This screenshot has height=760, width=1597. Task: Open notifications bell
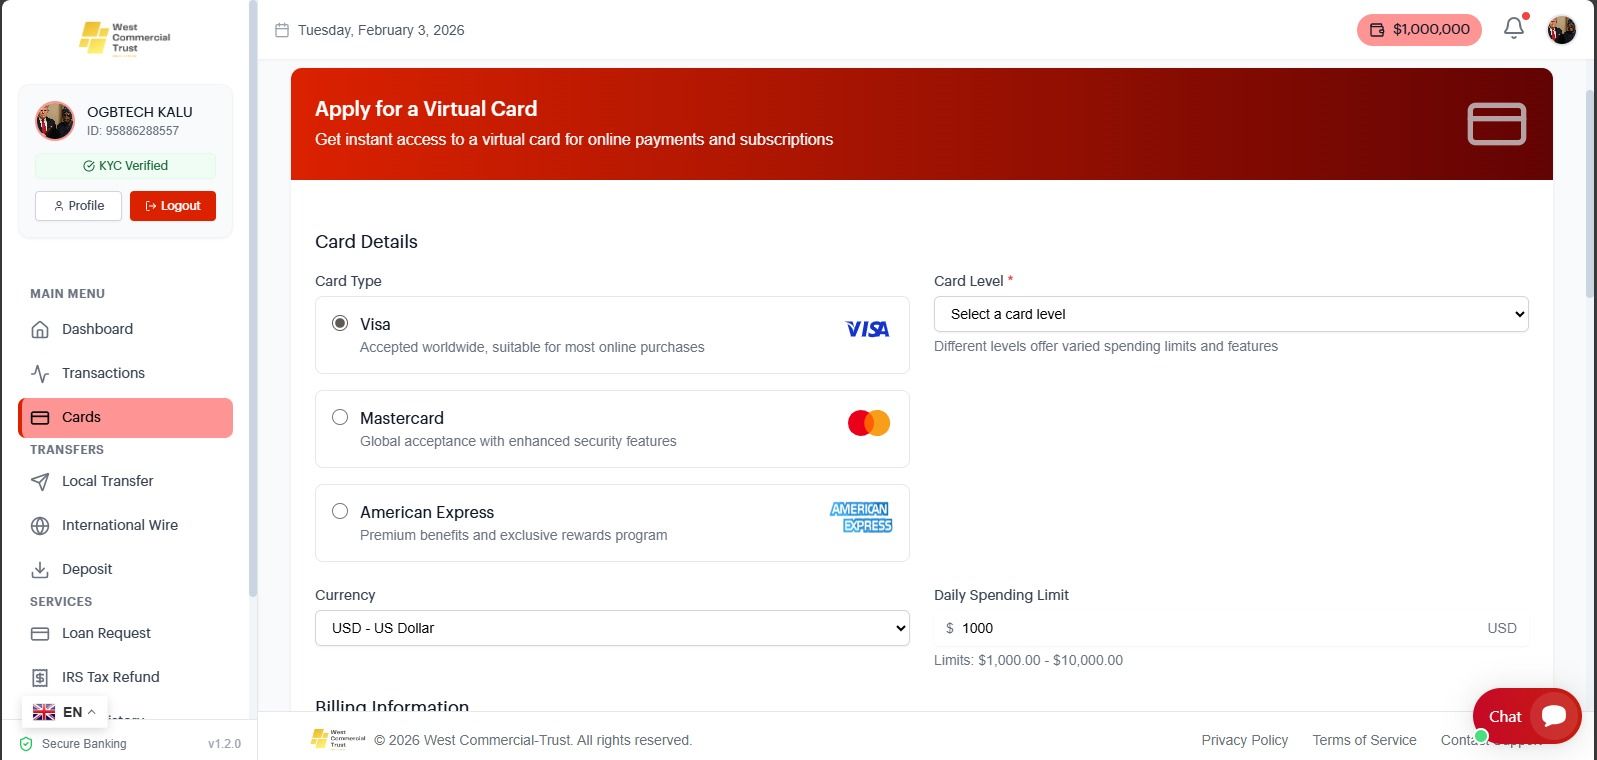coord(1514,29)
